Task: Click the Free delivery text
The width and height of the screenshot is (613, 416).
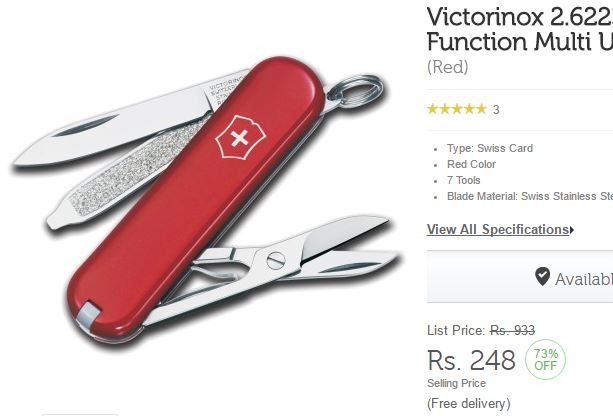Action: (x=469, y=403)
